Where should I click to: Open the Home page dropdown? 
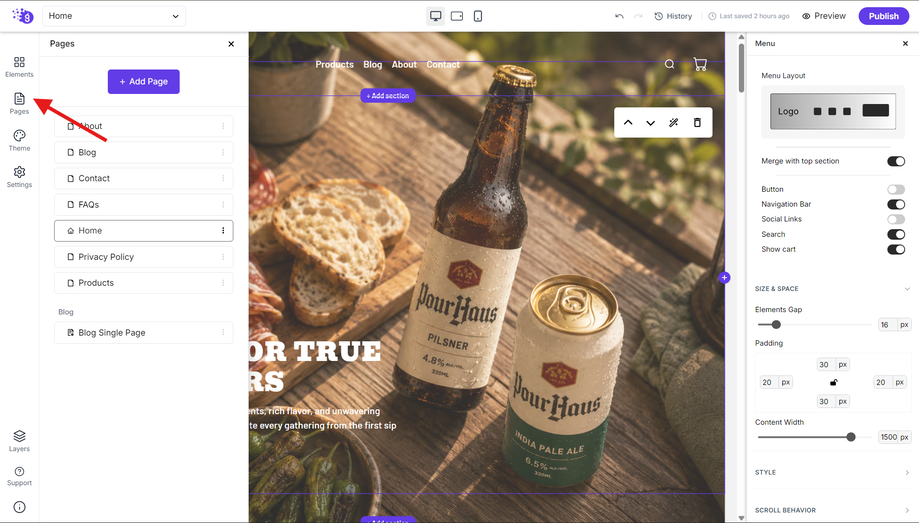click(114, 16)
